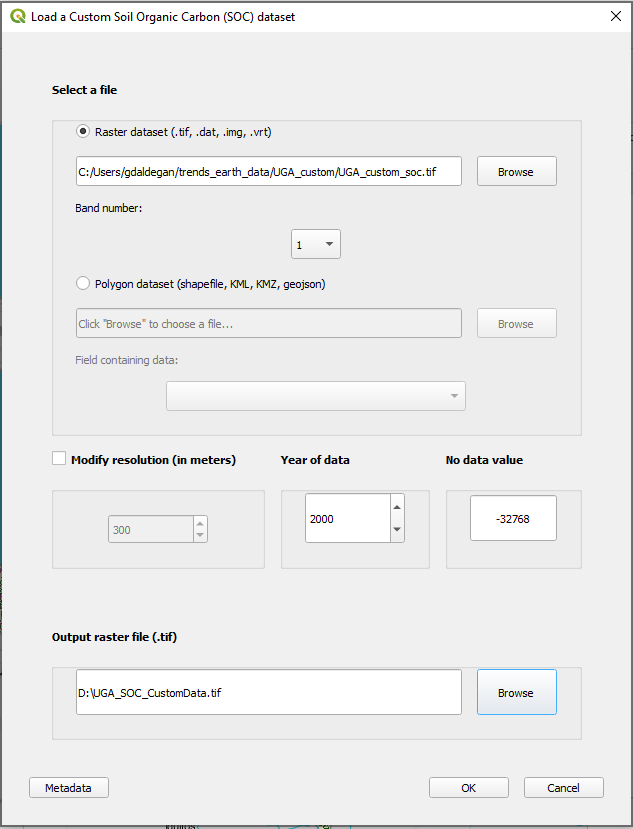This screenshot has width=633, height=829.
Task: Expand the Field containing data dropdown
Action: 315,396
